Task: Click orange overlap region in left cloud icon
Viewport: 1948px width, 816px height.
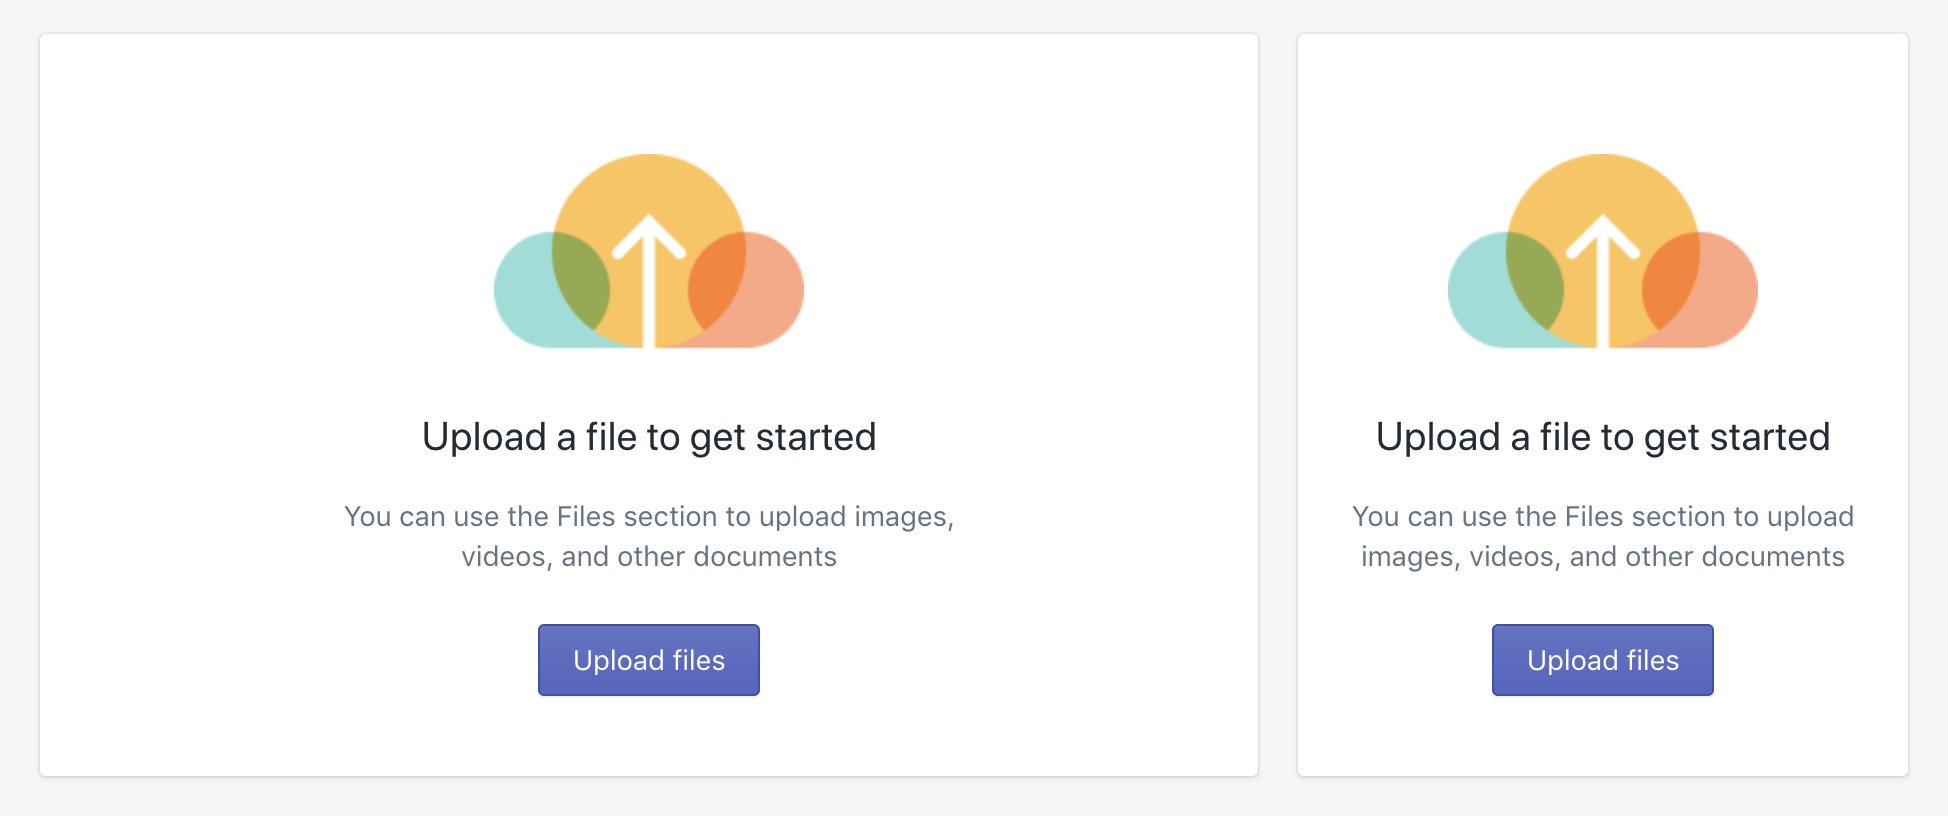Action: 716,280
